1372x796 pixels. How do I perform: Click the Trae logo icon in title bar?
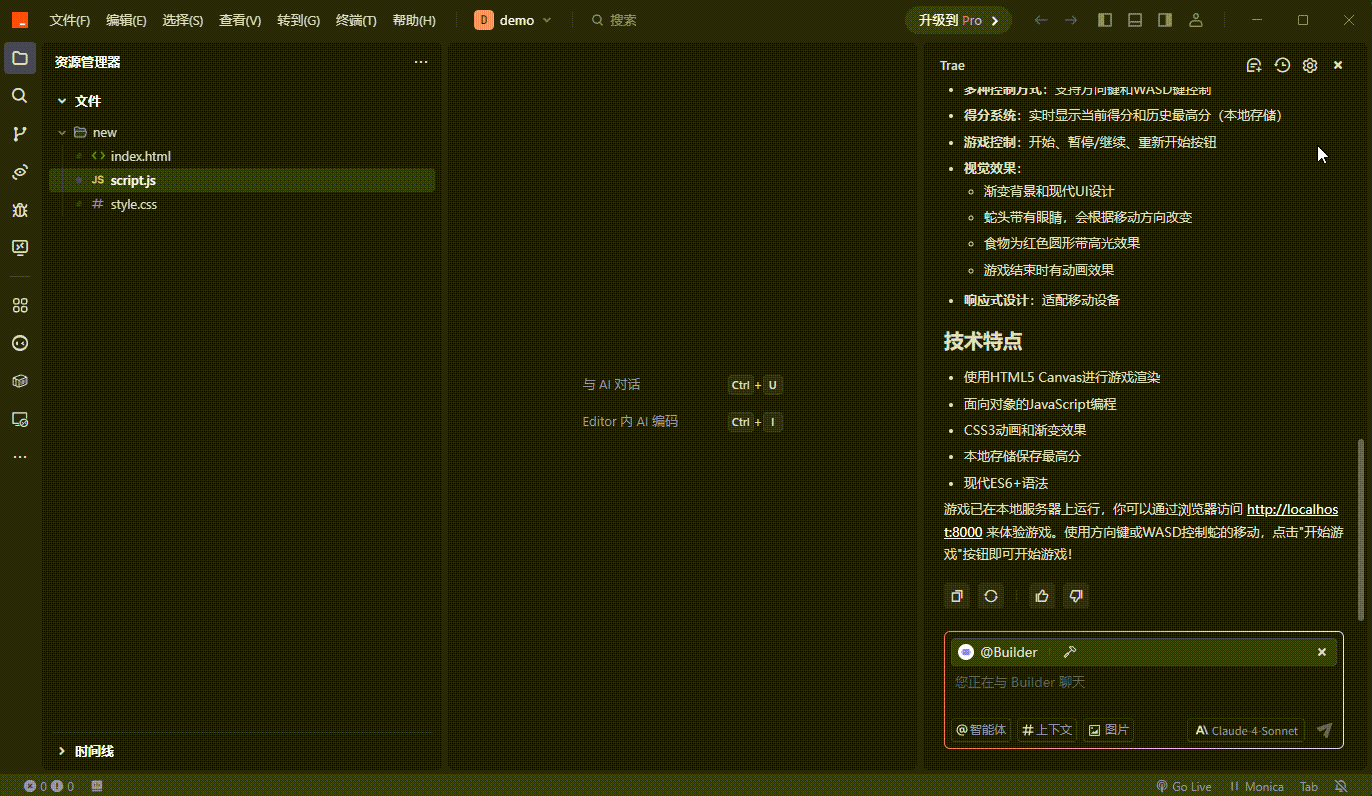click(x=20, y=20)
